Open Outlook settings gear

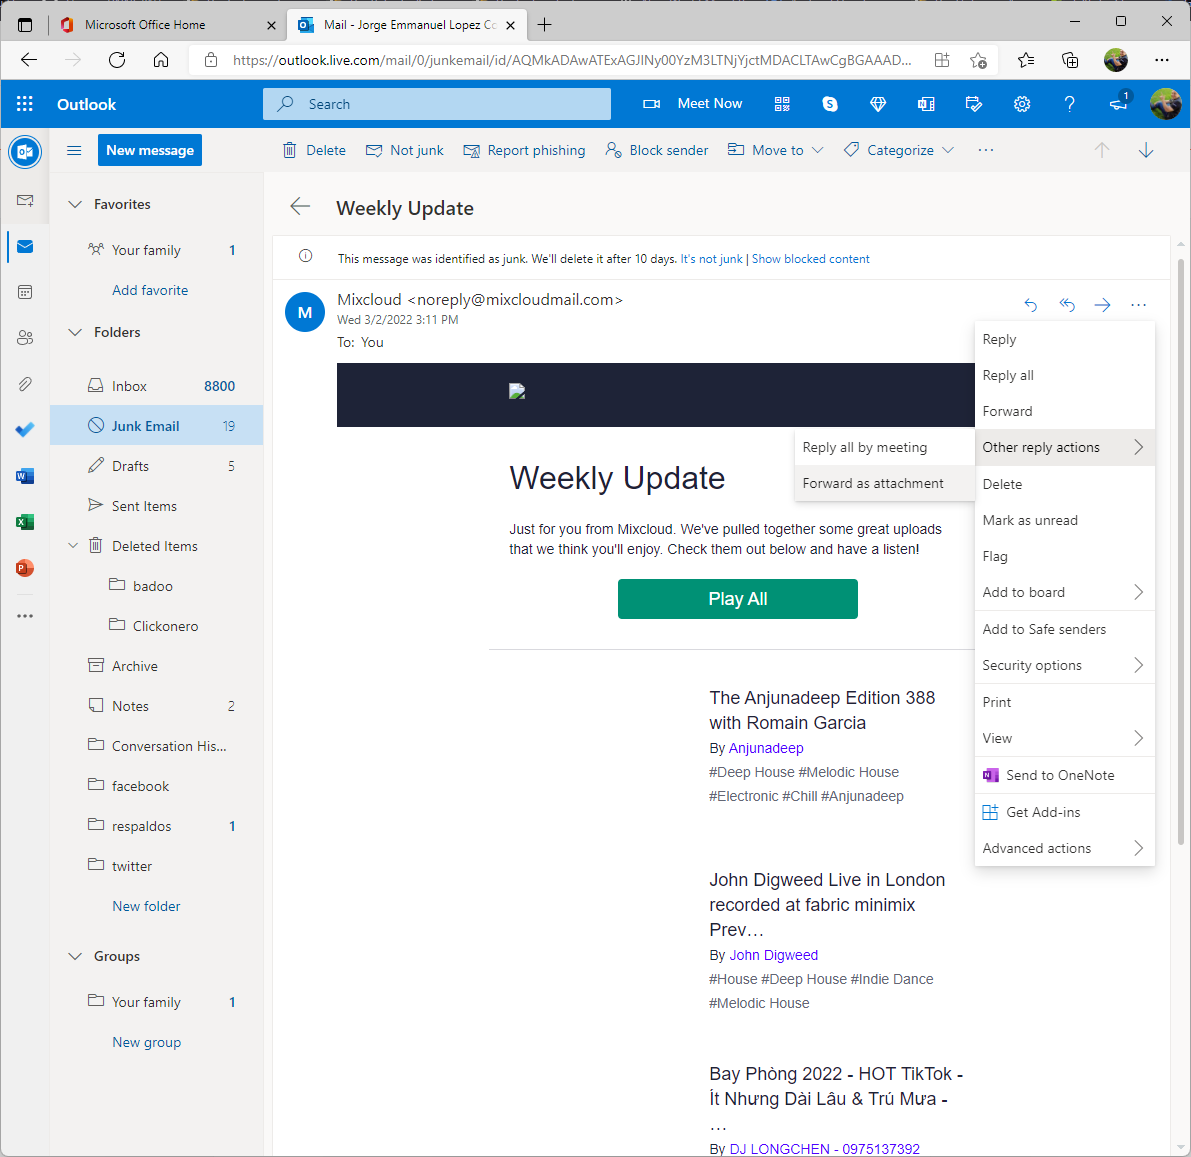1022,104
